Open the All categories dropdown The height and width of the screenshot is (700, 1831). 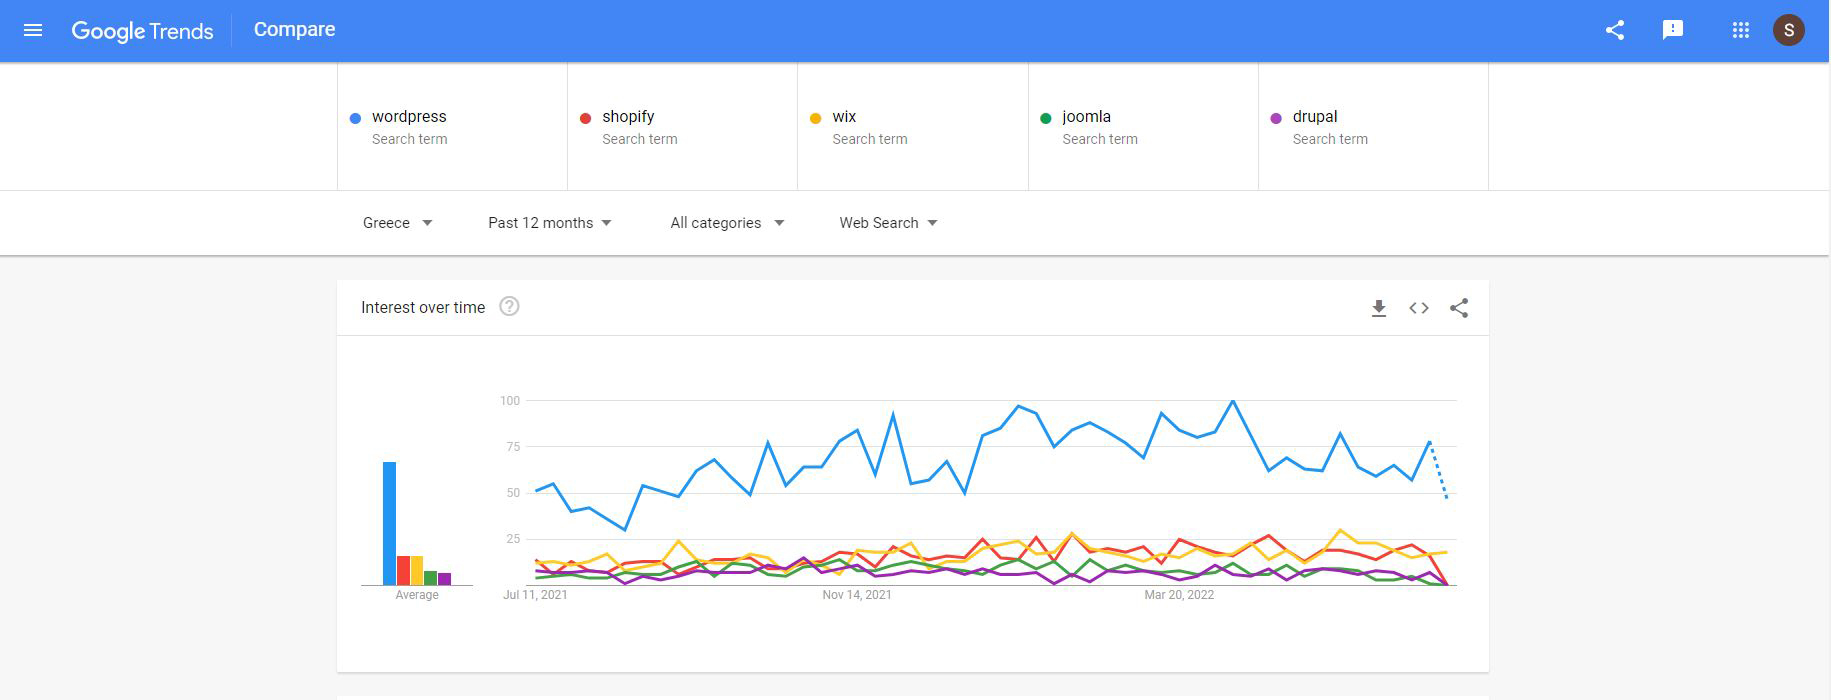[x=726, y=223]
